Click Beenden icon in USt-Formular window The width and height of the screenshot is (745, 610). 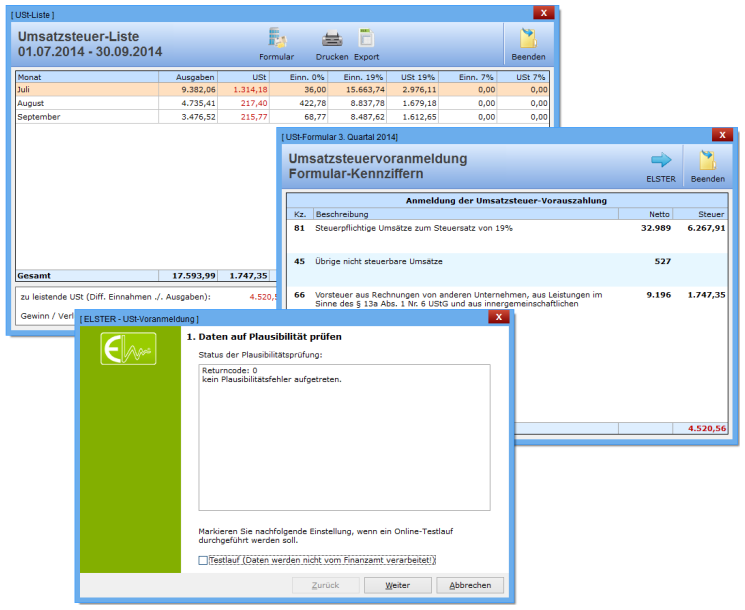(708, 160)
